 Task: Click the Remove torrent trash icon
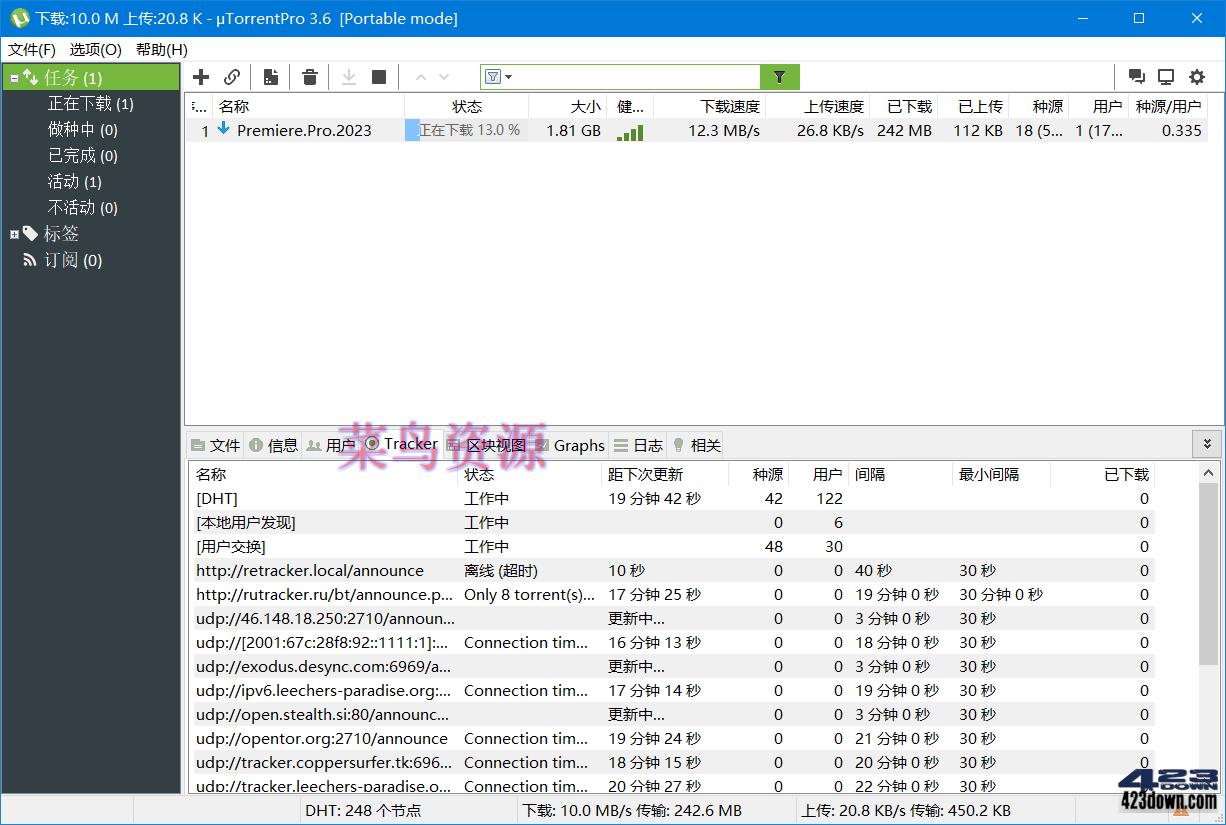309,77
